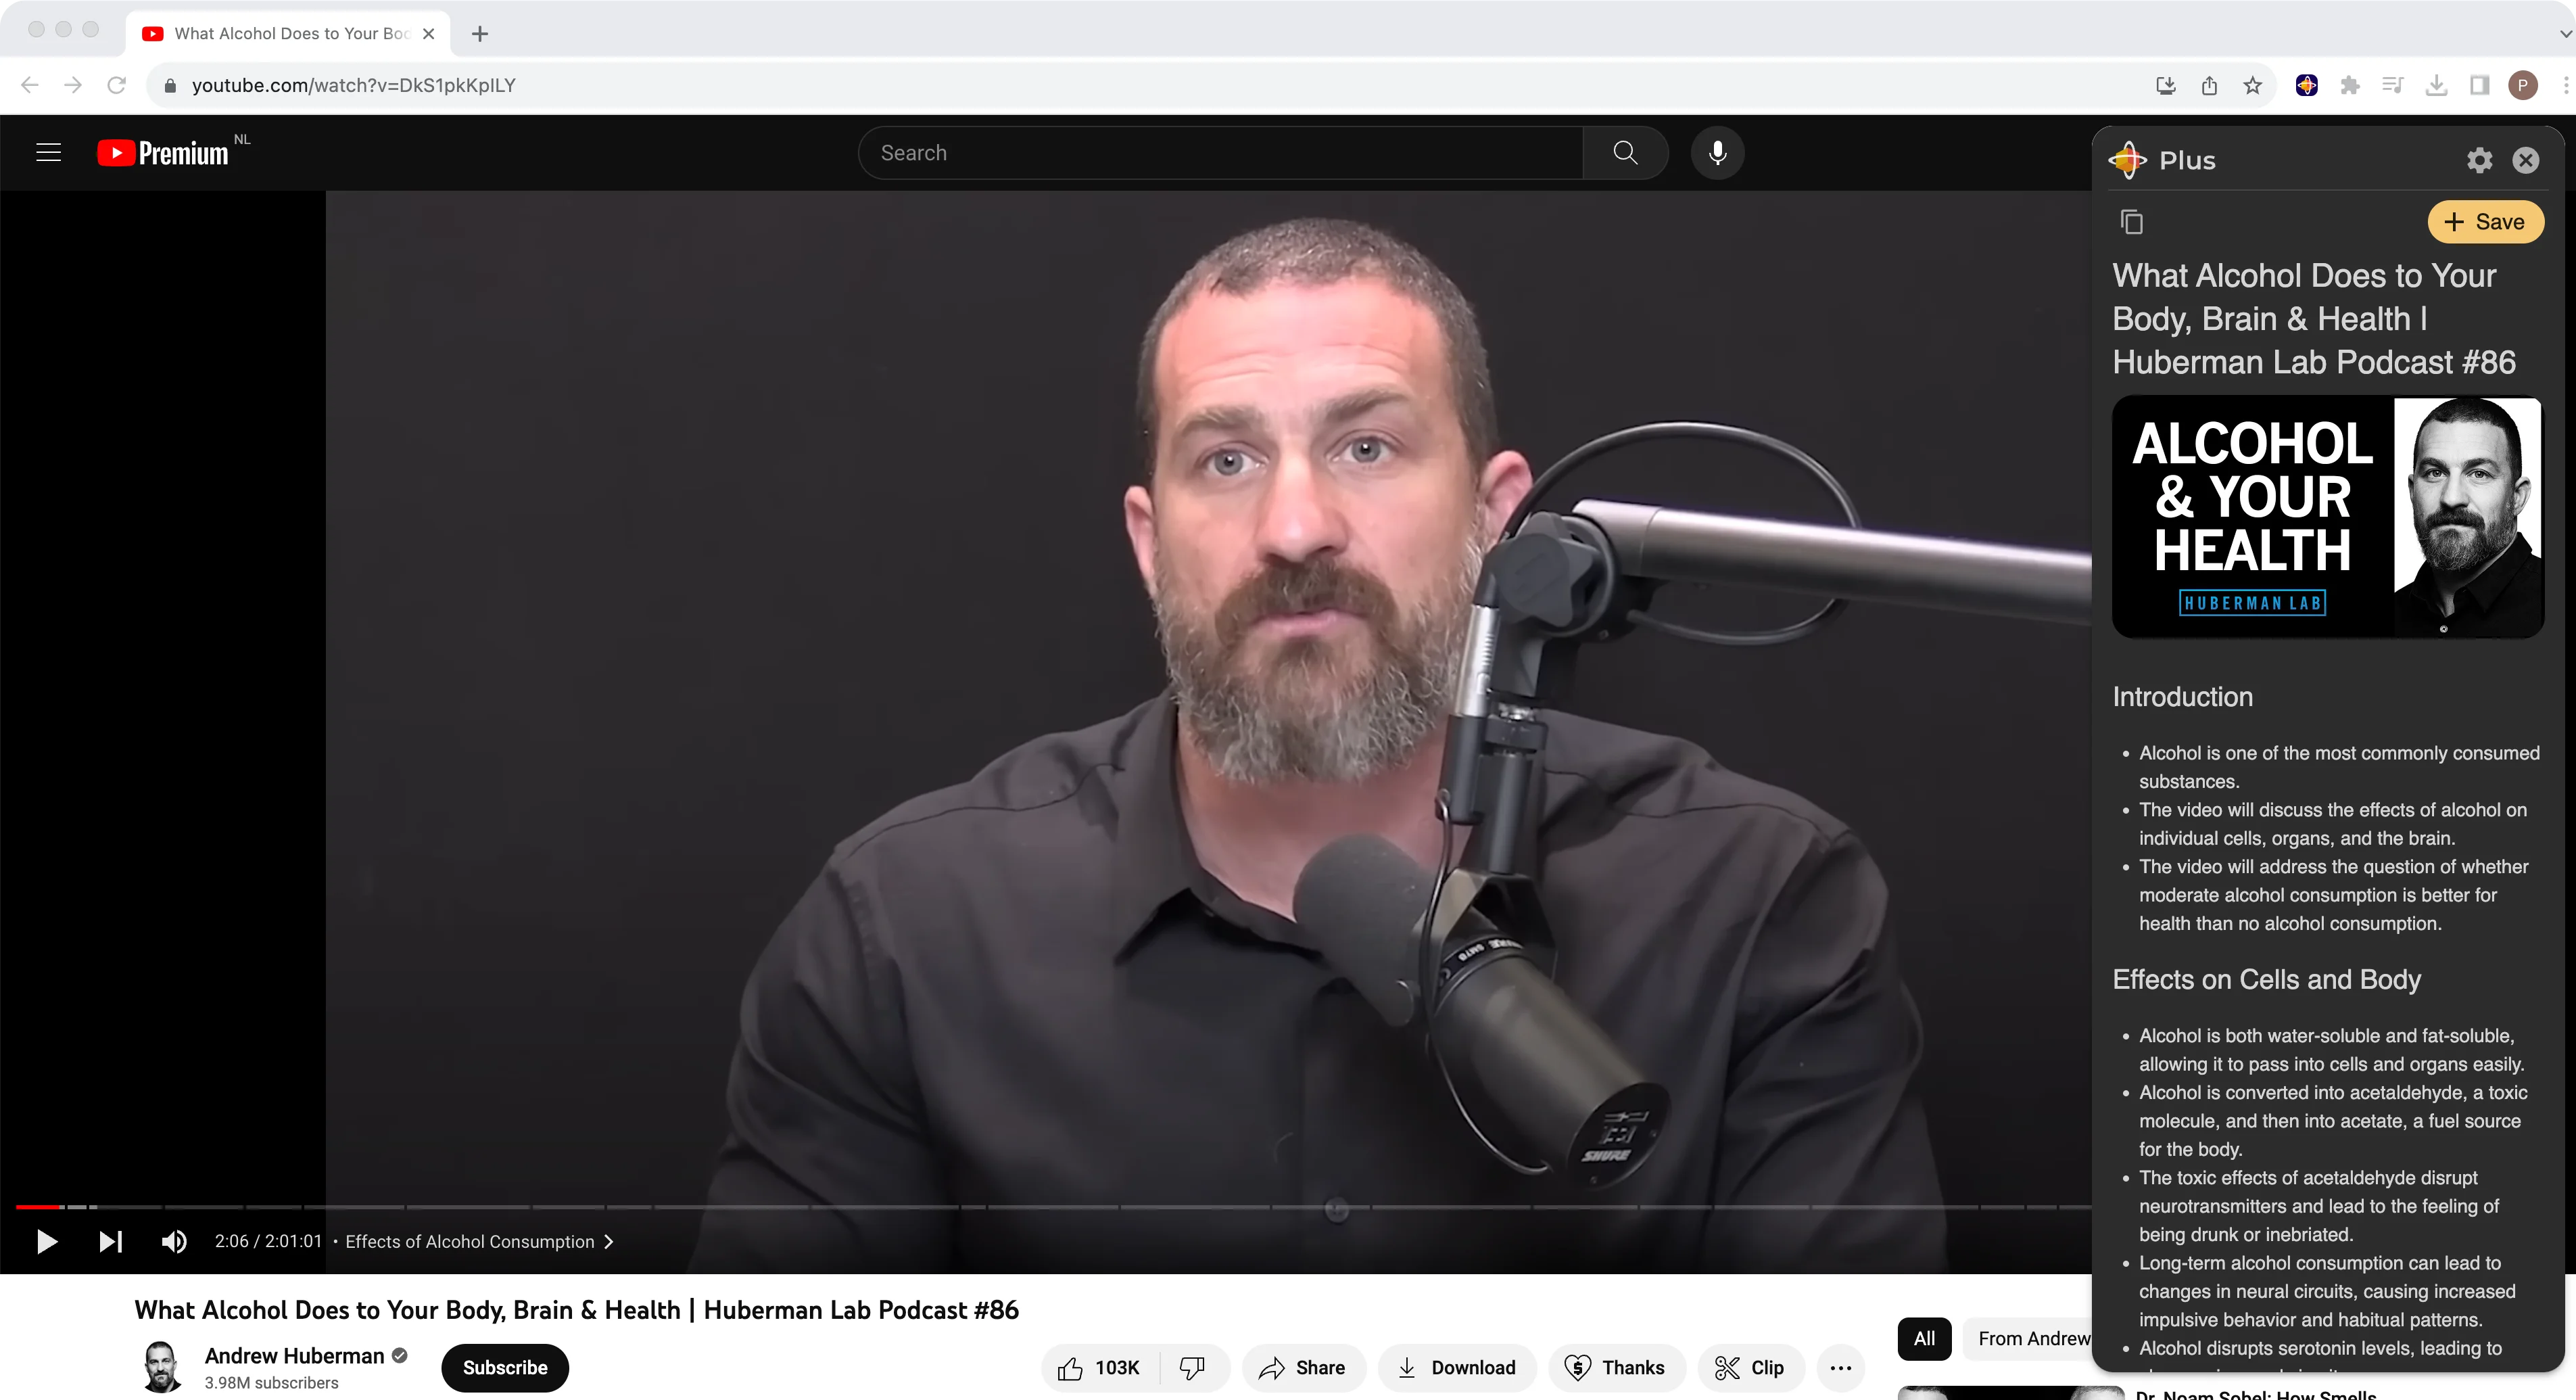Screen dimensions: 2576x1400
Task: Mute the video volume icon
Action: point(173,1242)
